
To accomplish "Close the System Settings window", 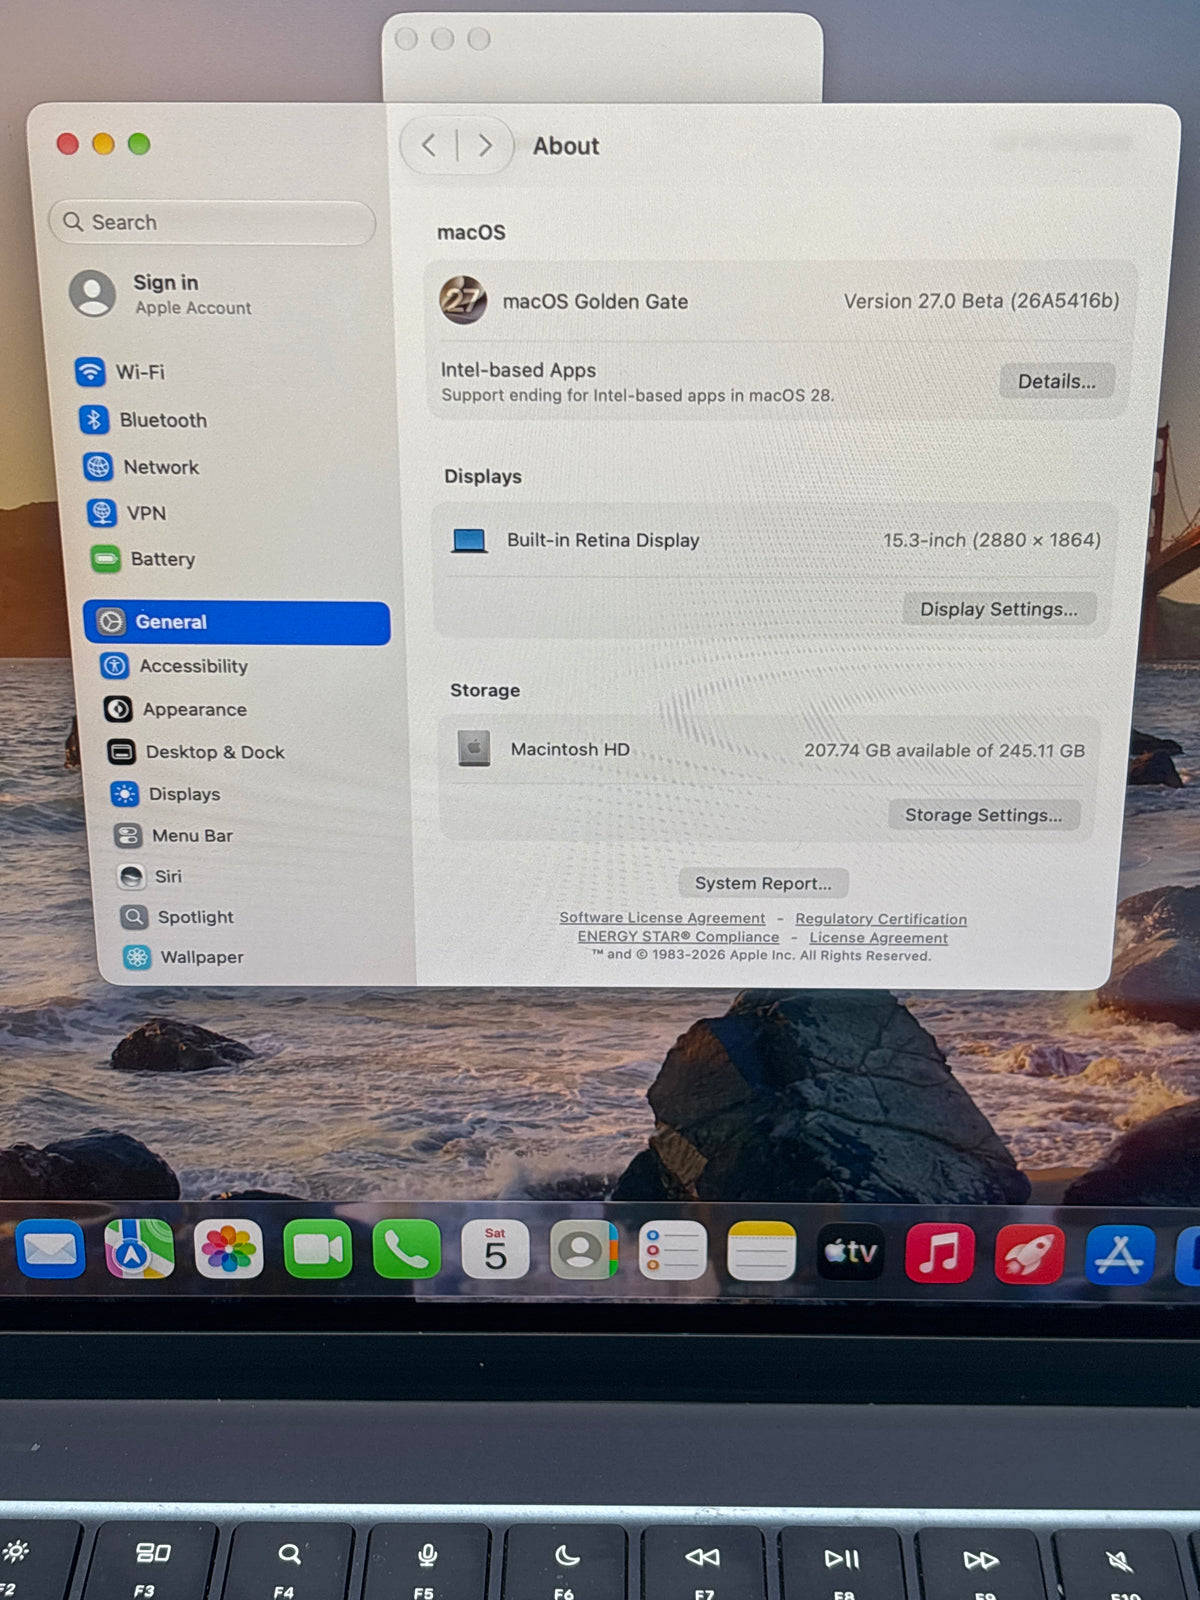I will tap(68, 144).
